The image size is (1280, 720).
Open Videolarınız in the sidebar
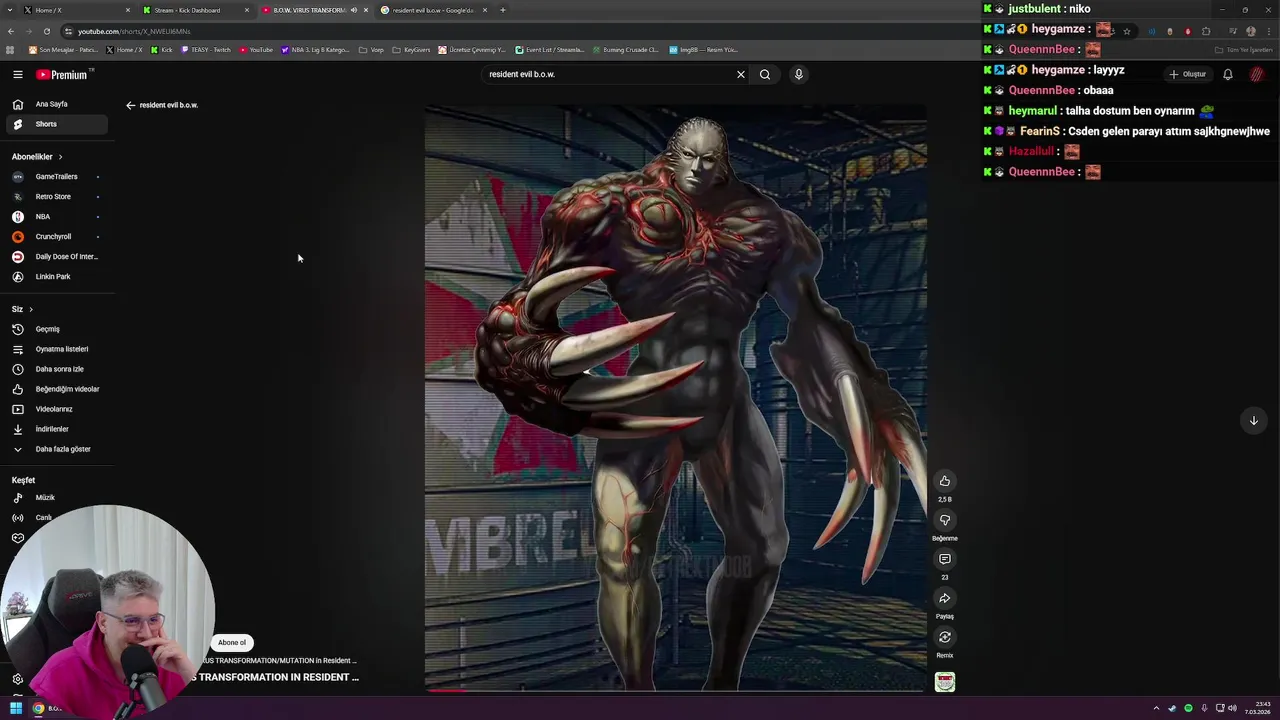point(55,409)
